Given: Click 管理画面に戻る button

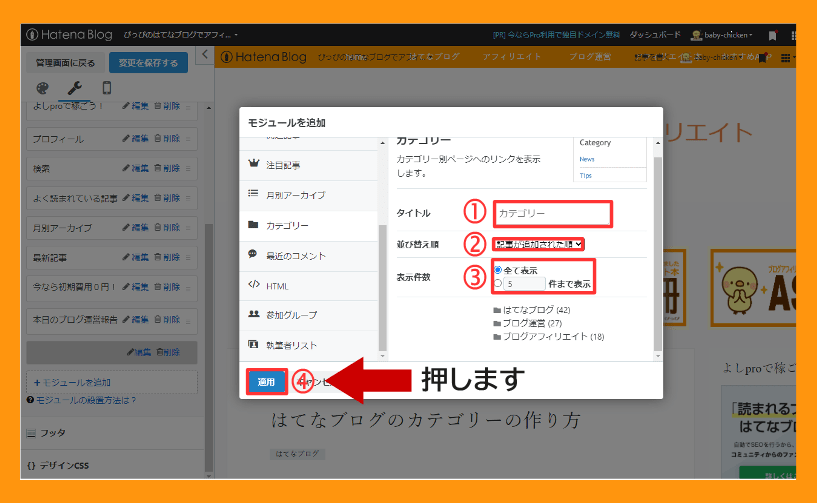Looking at the screenshot, I should click(x=66, y=63).
